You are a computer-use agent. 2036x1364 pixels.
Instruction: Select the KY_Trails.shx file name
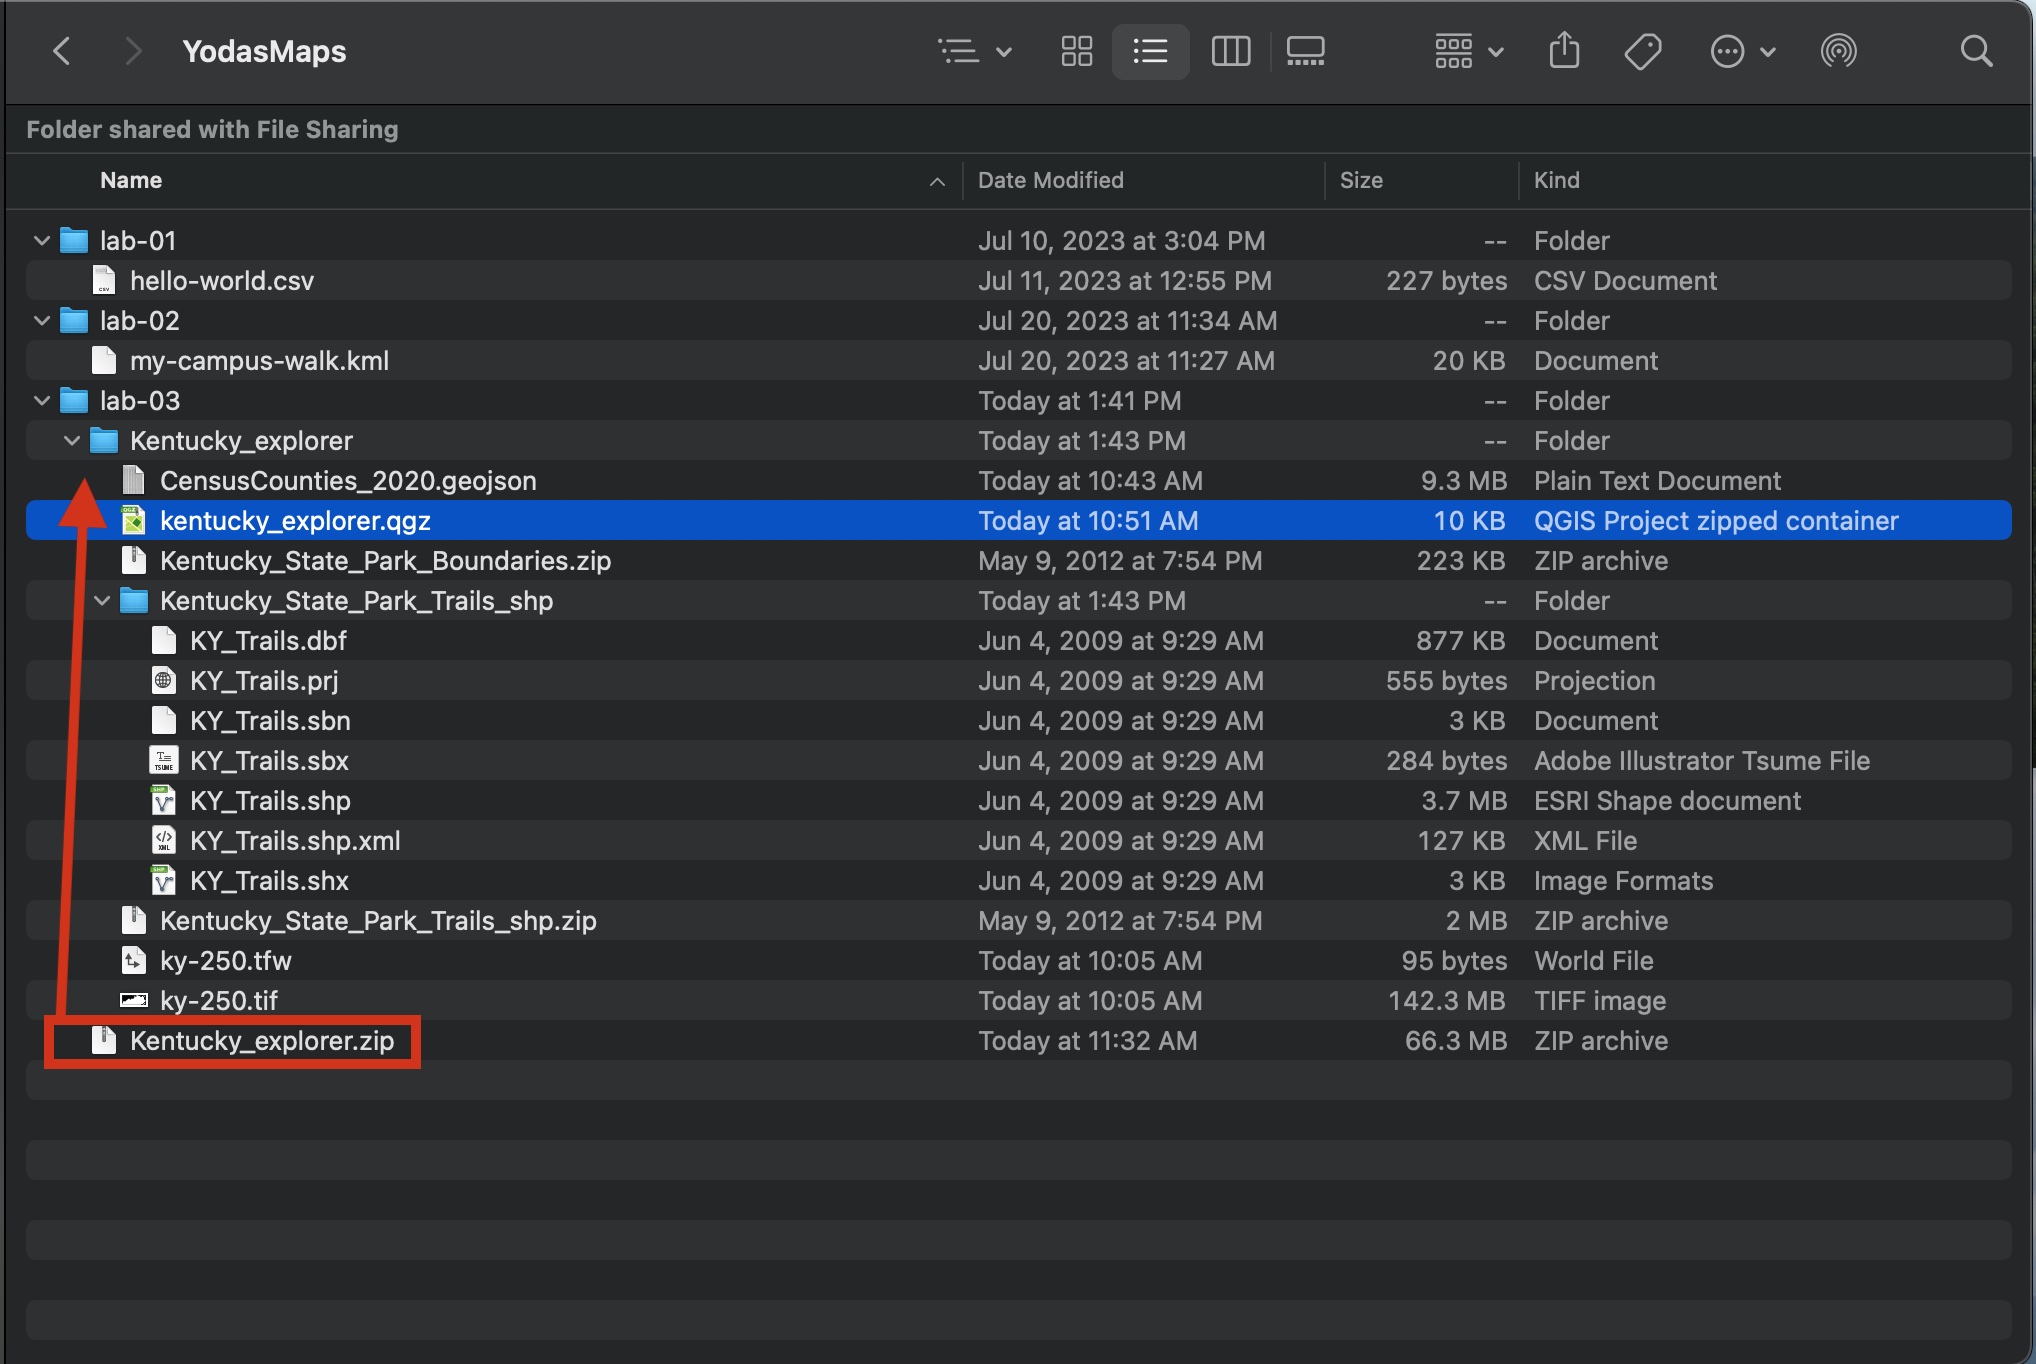(269, 881)
